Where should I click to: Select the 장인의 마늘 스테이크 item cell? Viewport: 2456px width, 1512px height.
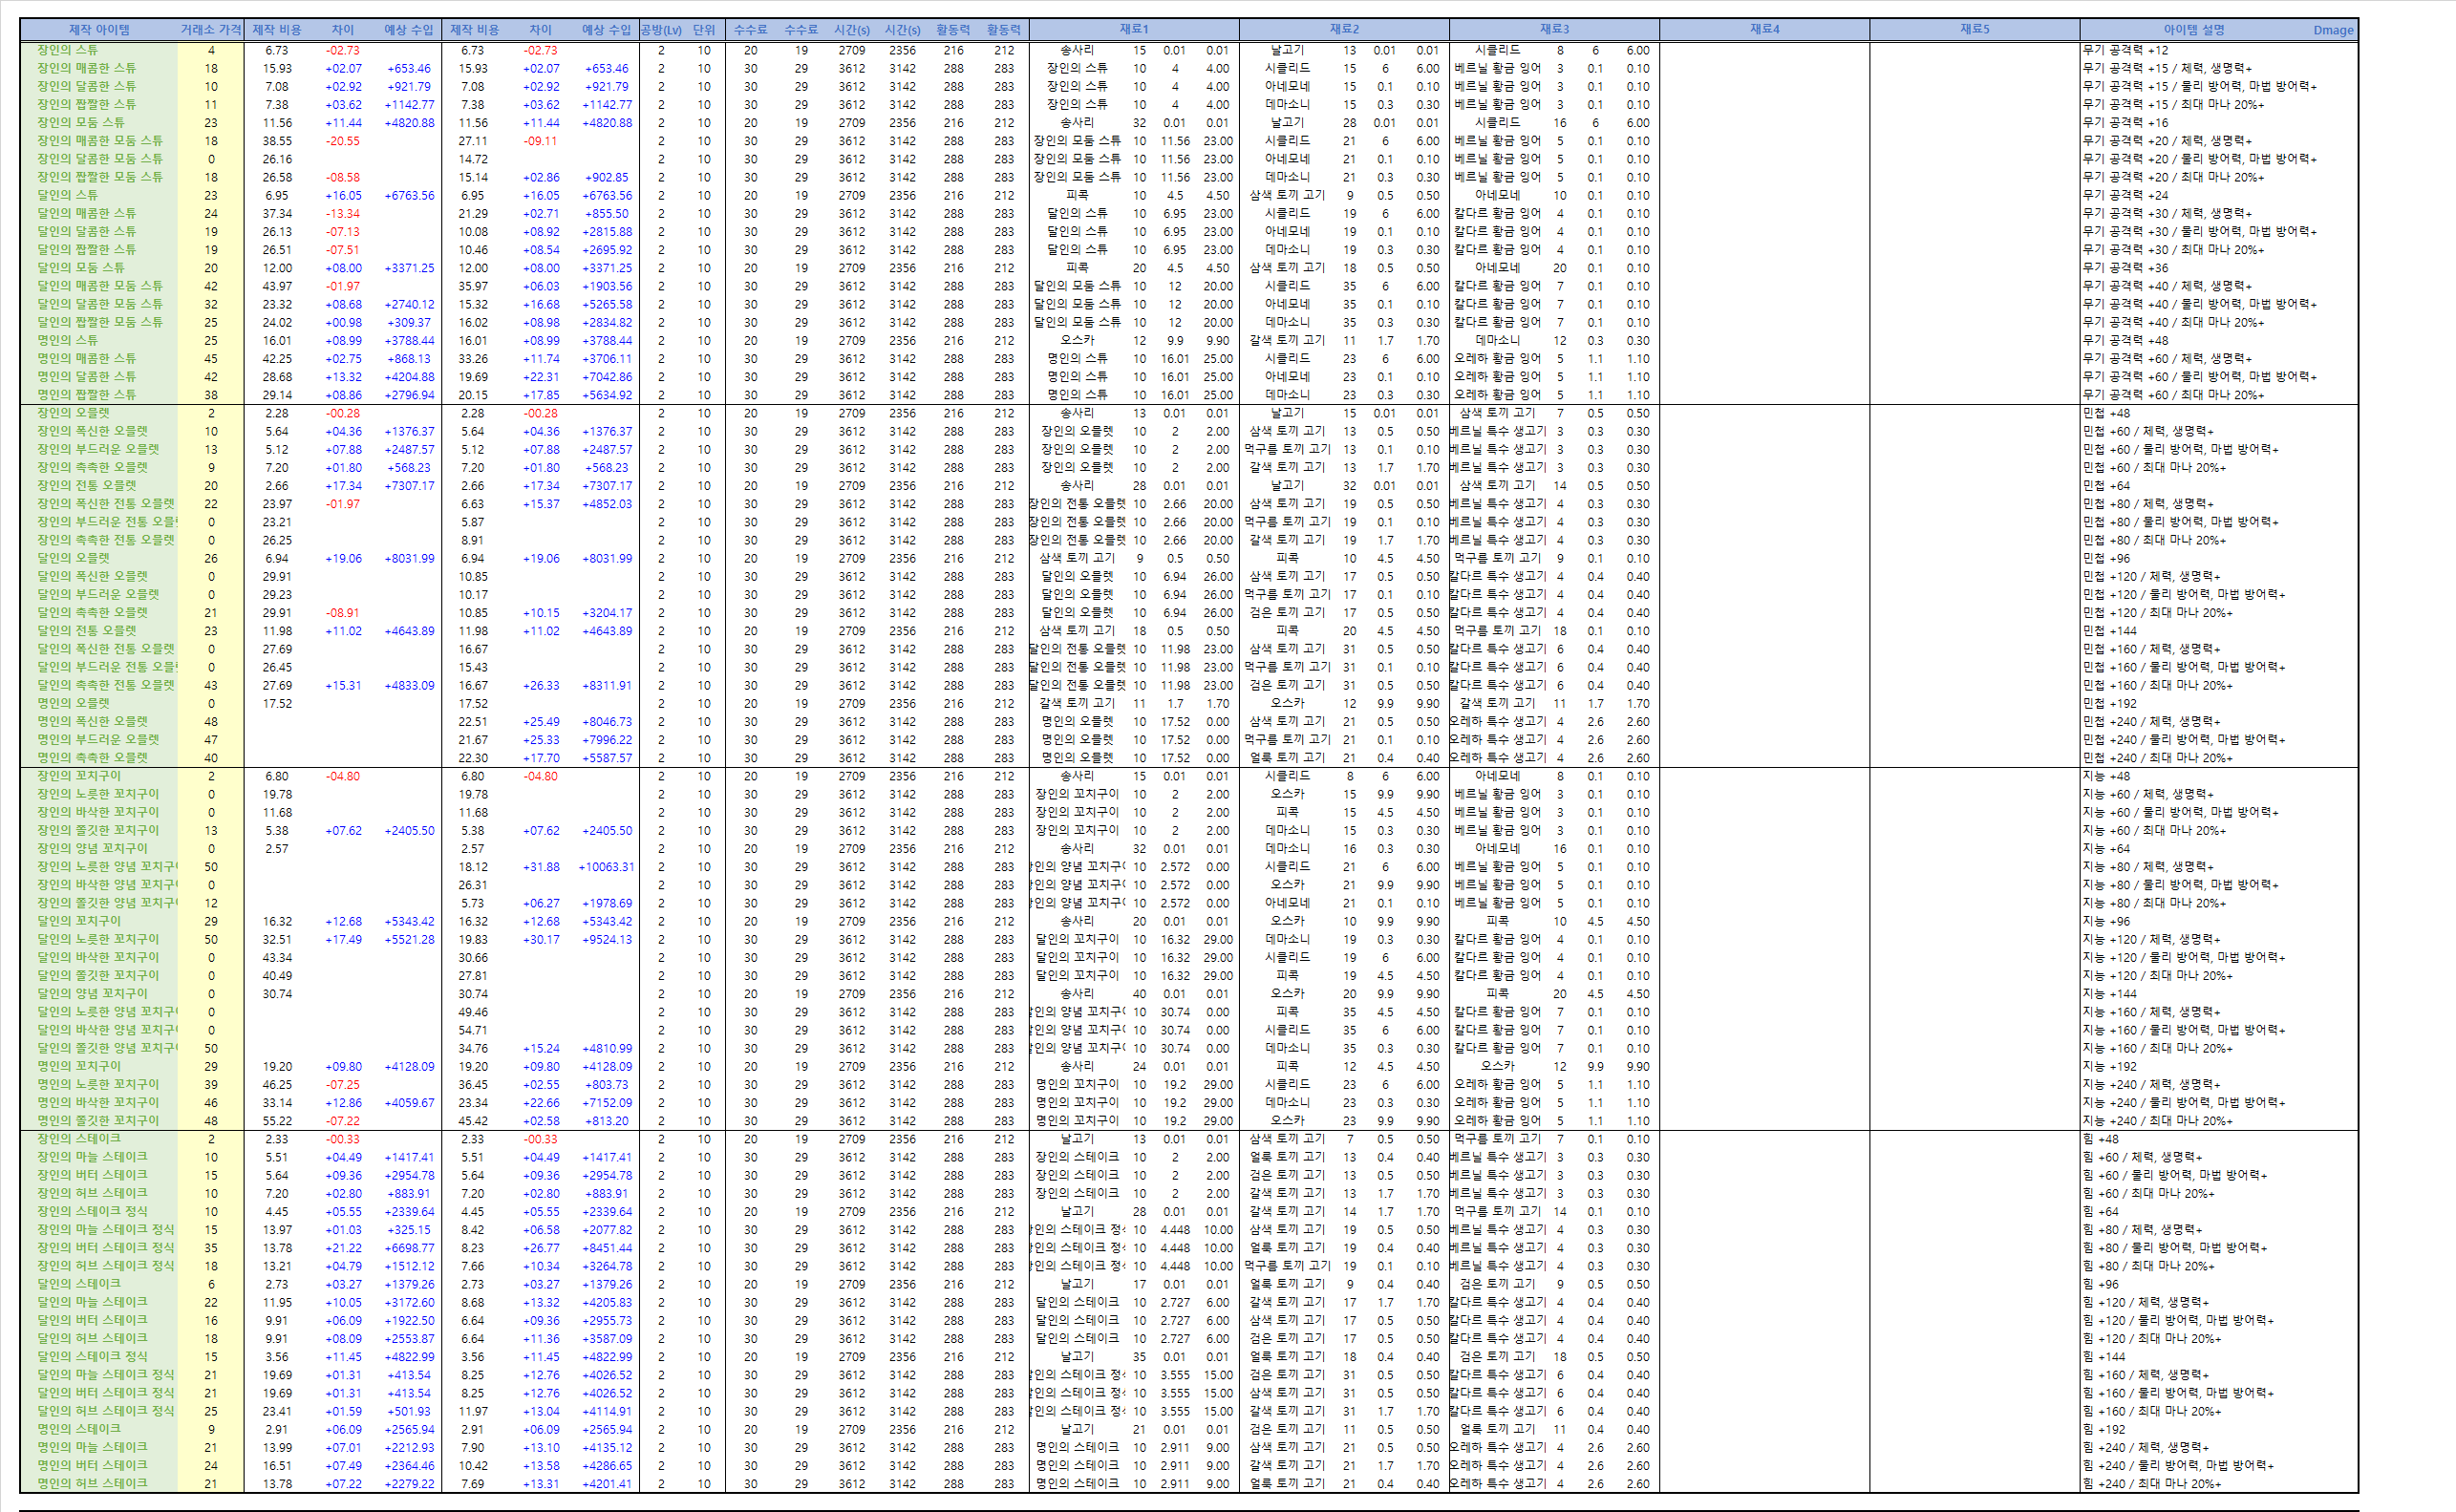pos(92,1157)
